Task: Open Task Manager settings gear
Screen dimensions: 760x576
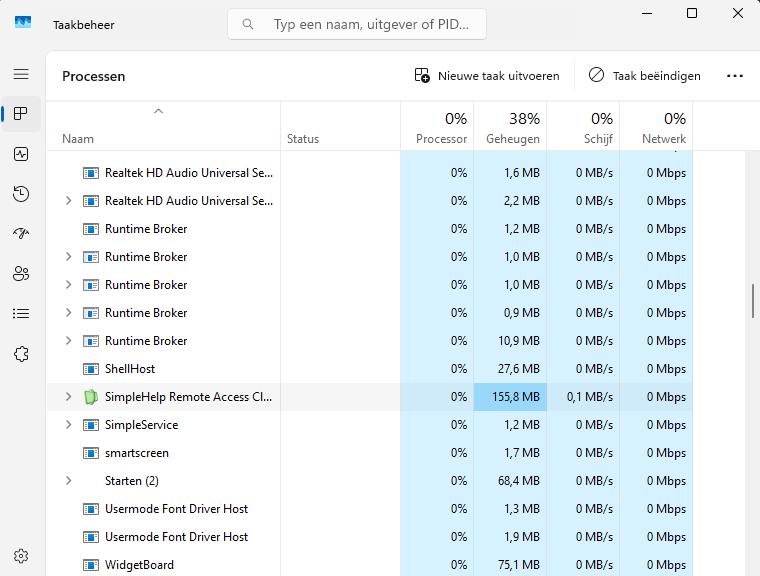Action: [x=21, y=556]
